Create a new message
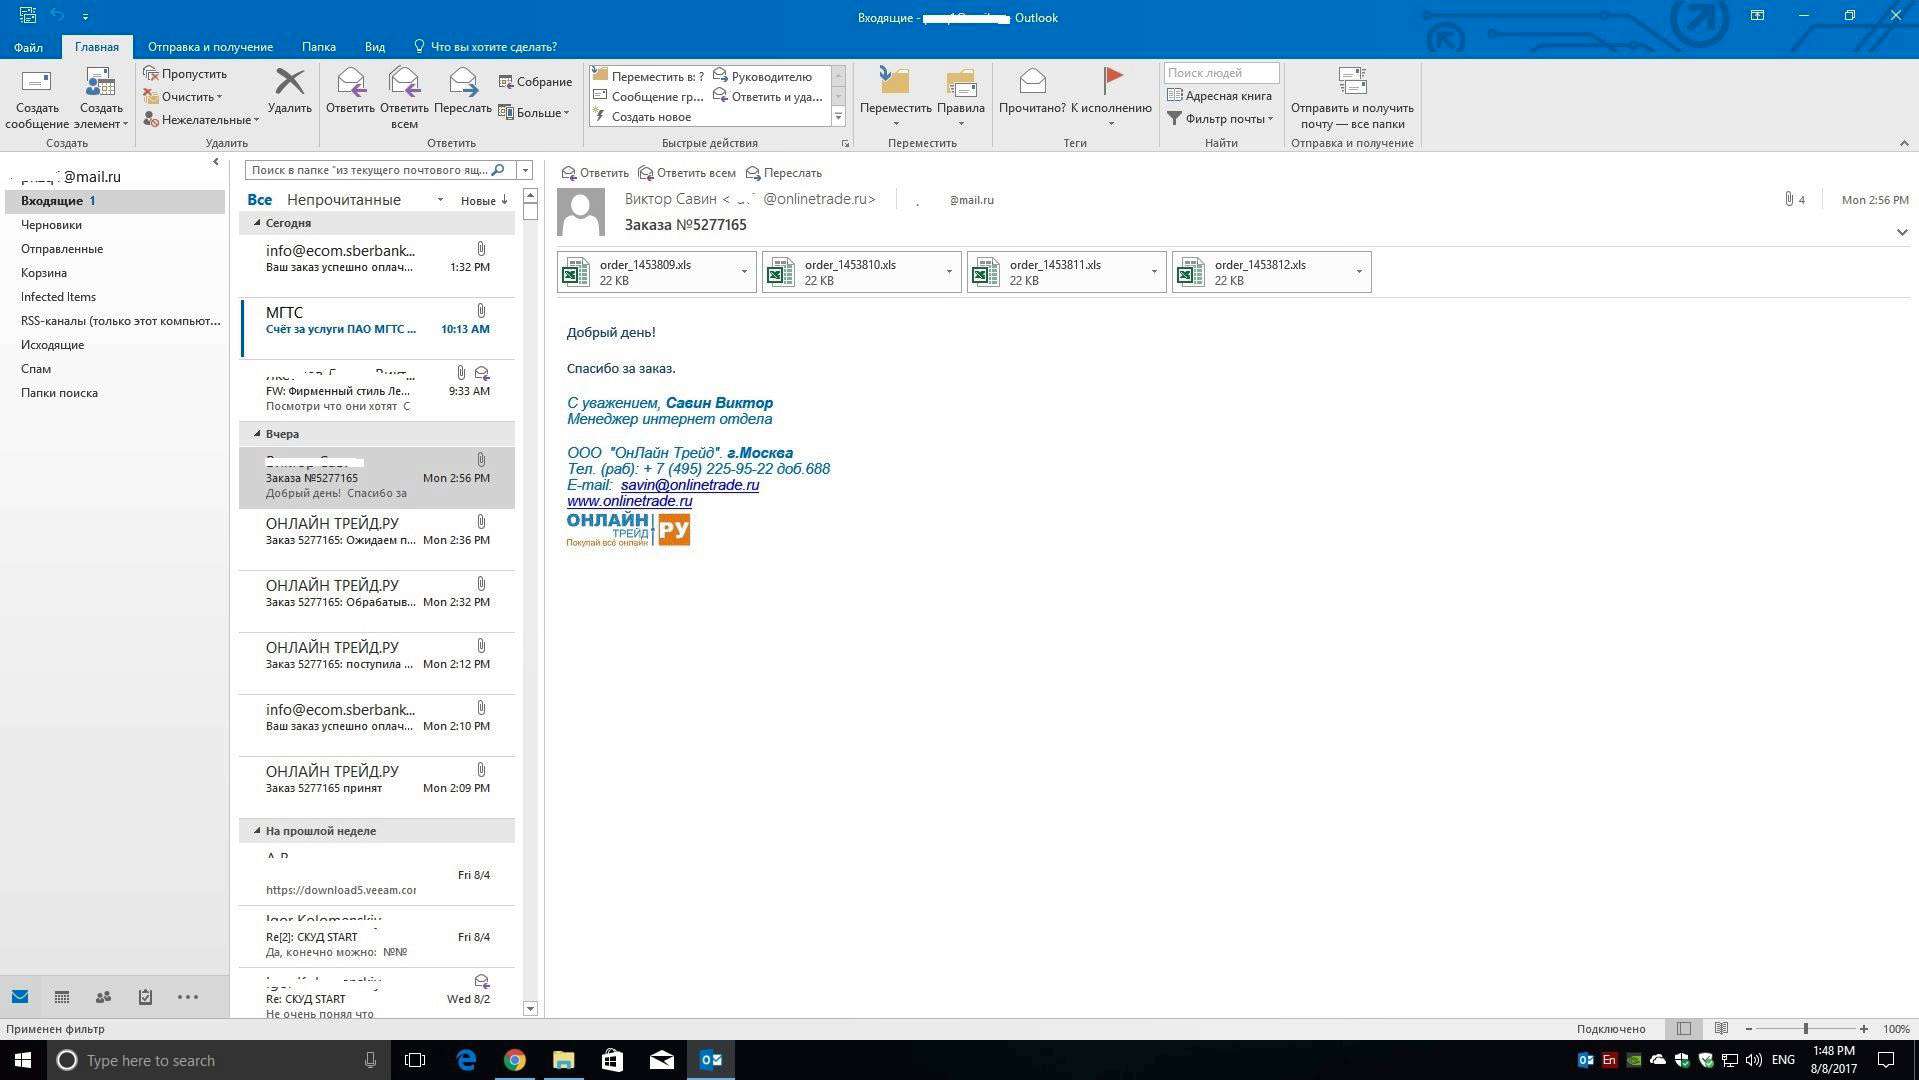The image size is (1919, 1080). (37, 99)
